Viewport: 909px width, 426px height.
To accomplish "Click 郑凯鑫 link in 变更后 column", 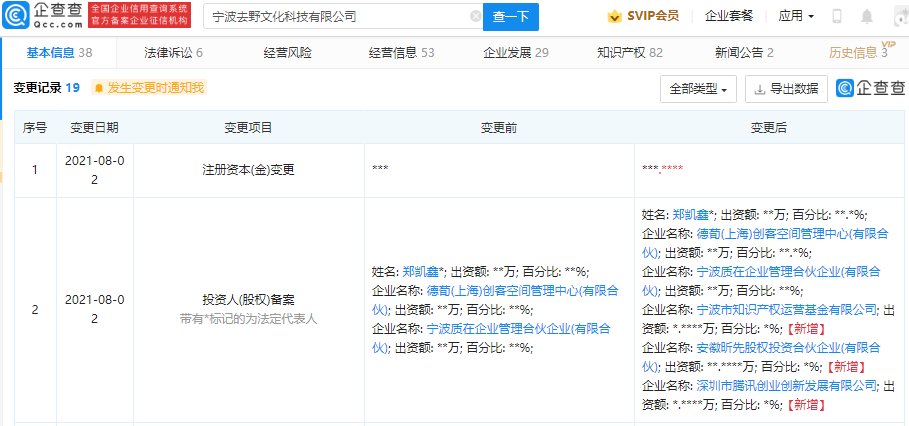I will point(692,214).
